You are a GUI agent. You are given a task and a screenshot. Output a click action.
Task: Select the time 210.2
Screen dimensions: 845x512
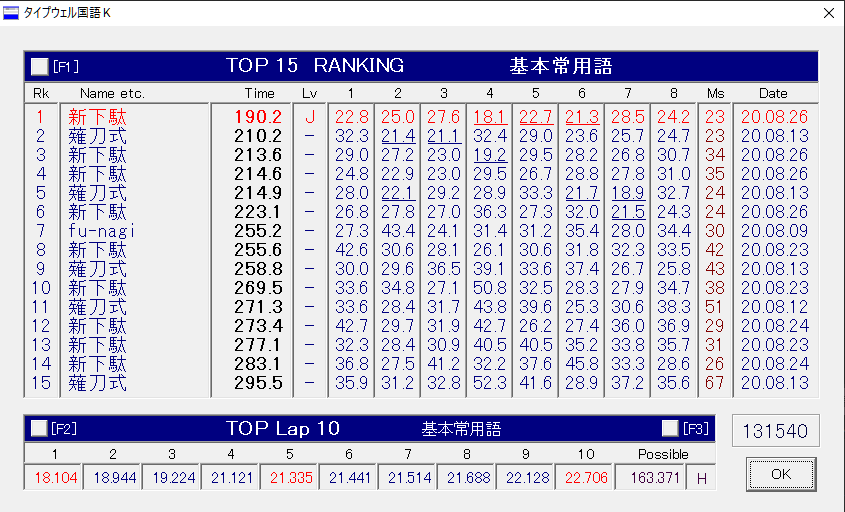[258, 136]
